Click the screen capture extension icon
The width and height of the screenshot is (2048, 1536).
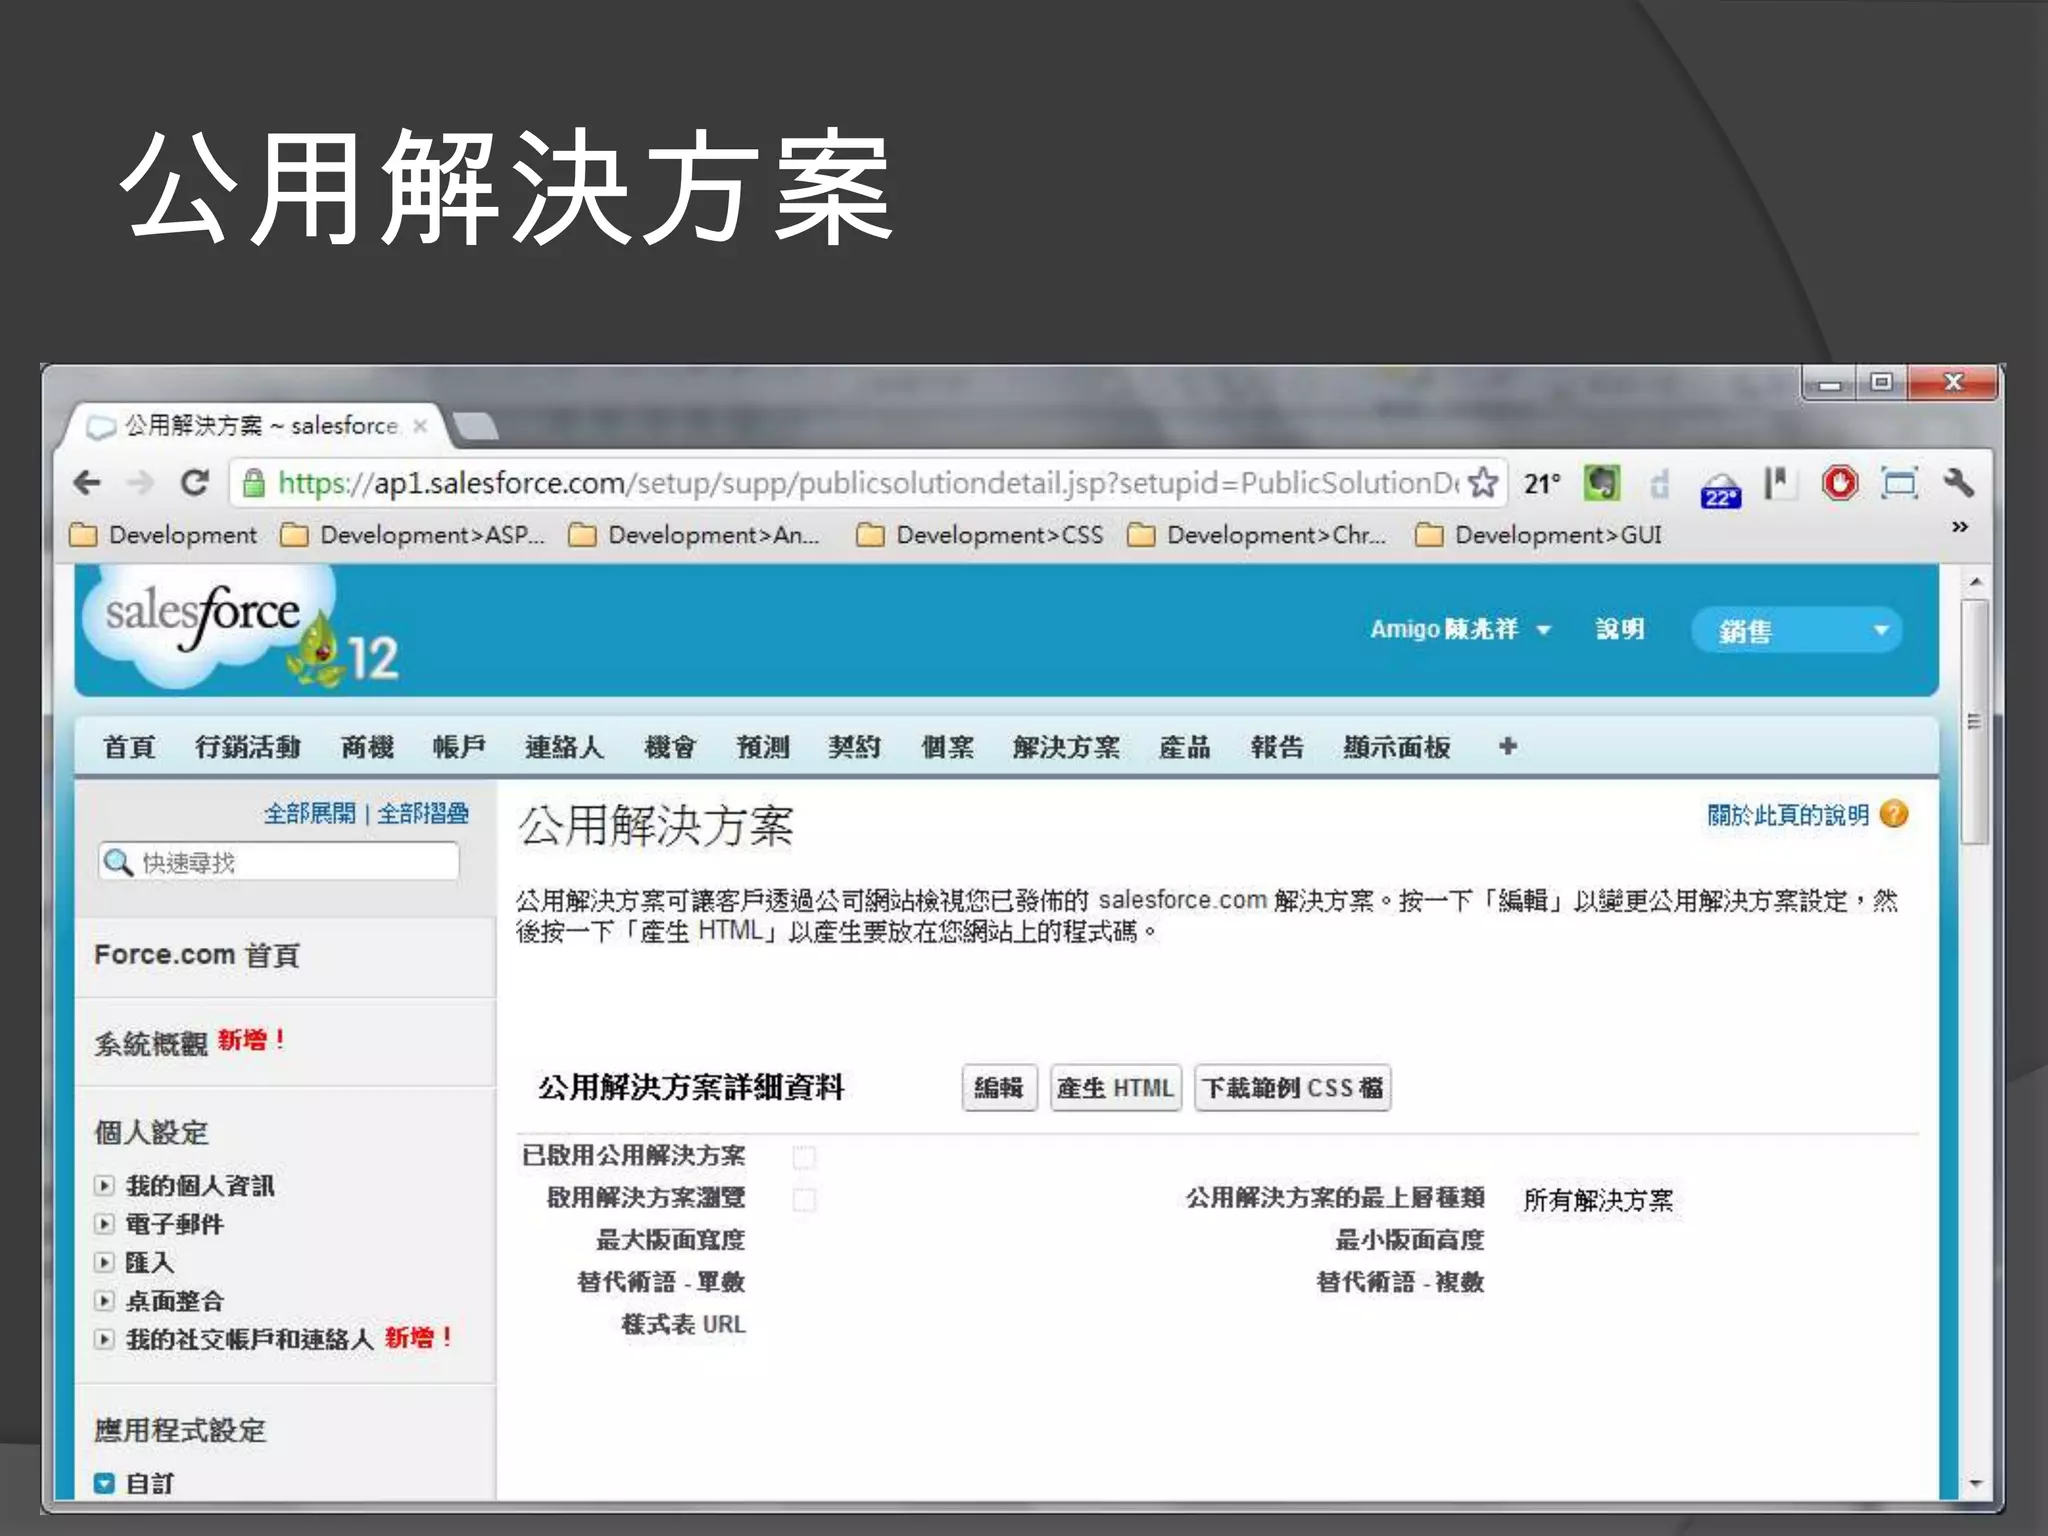[x=1899, y=484]
